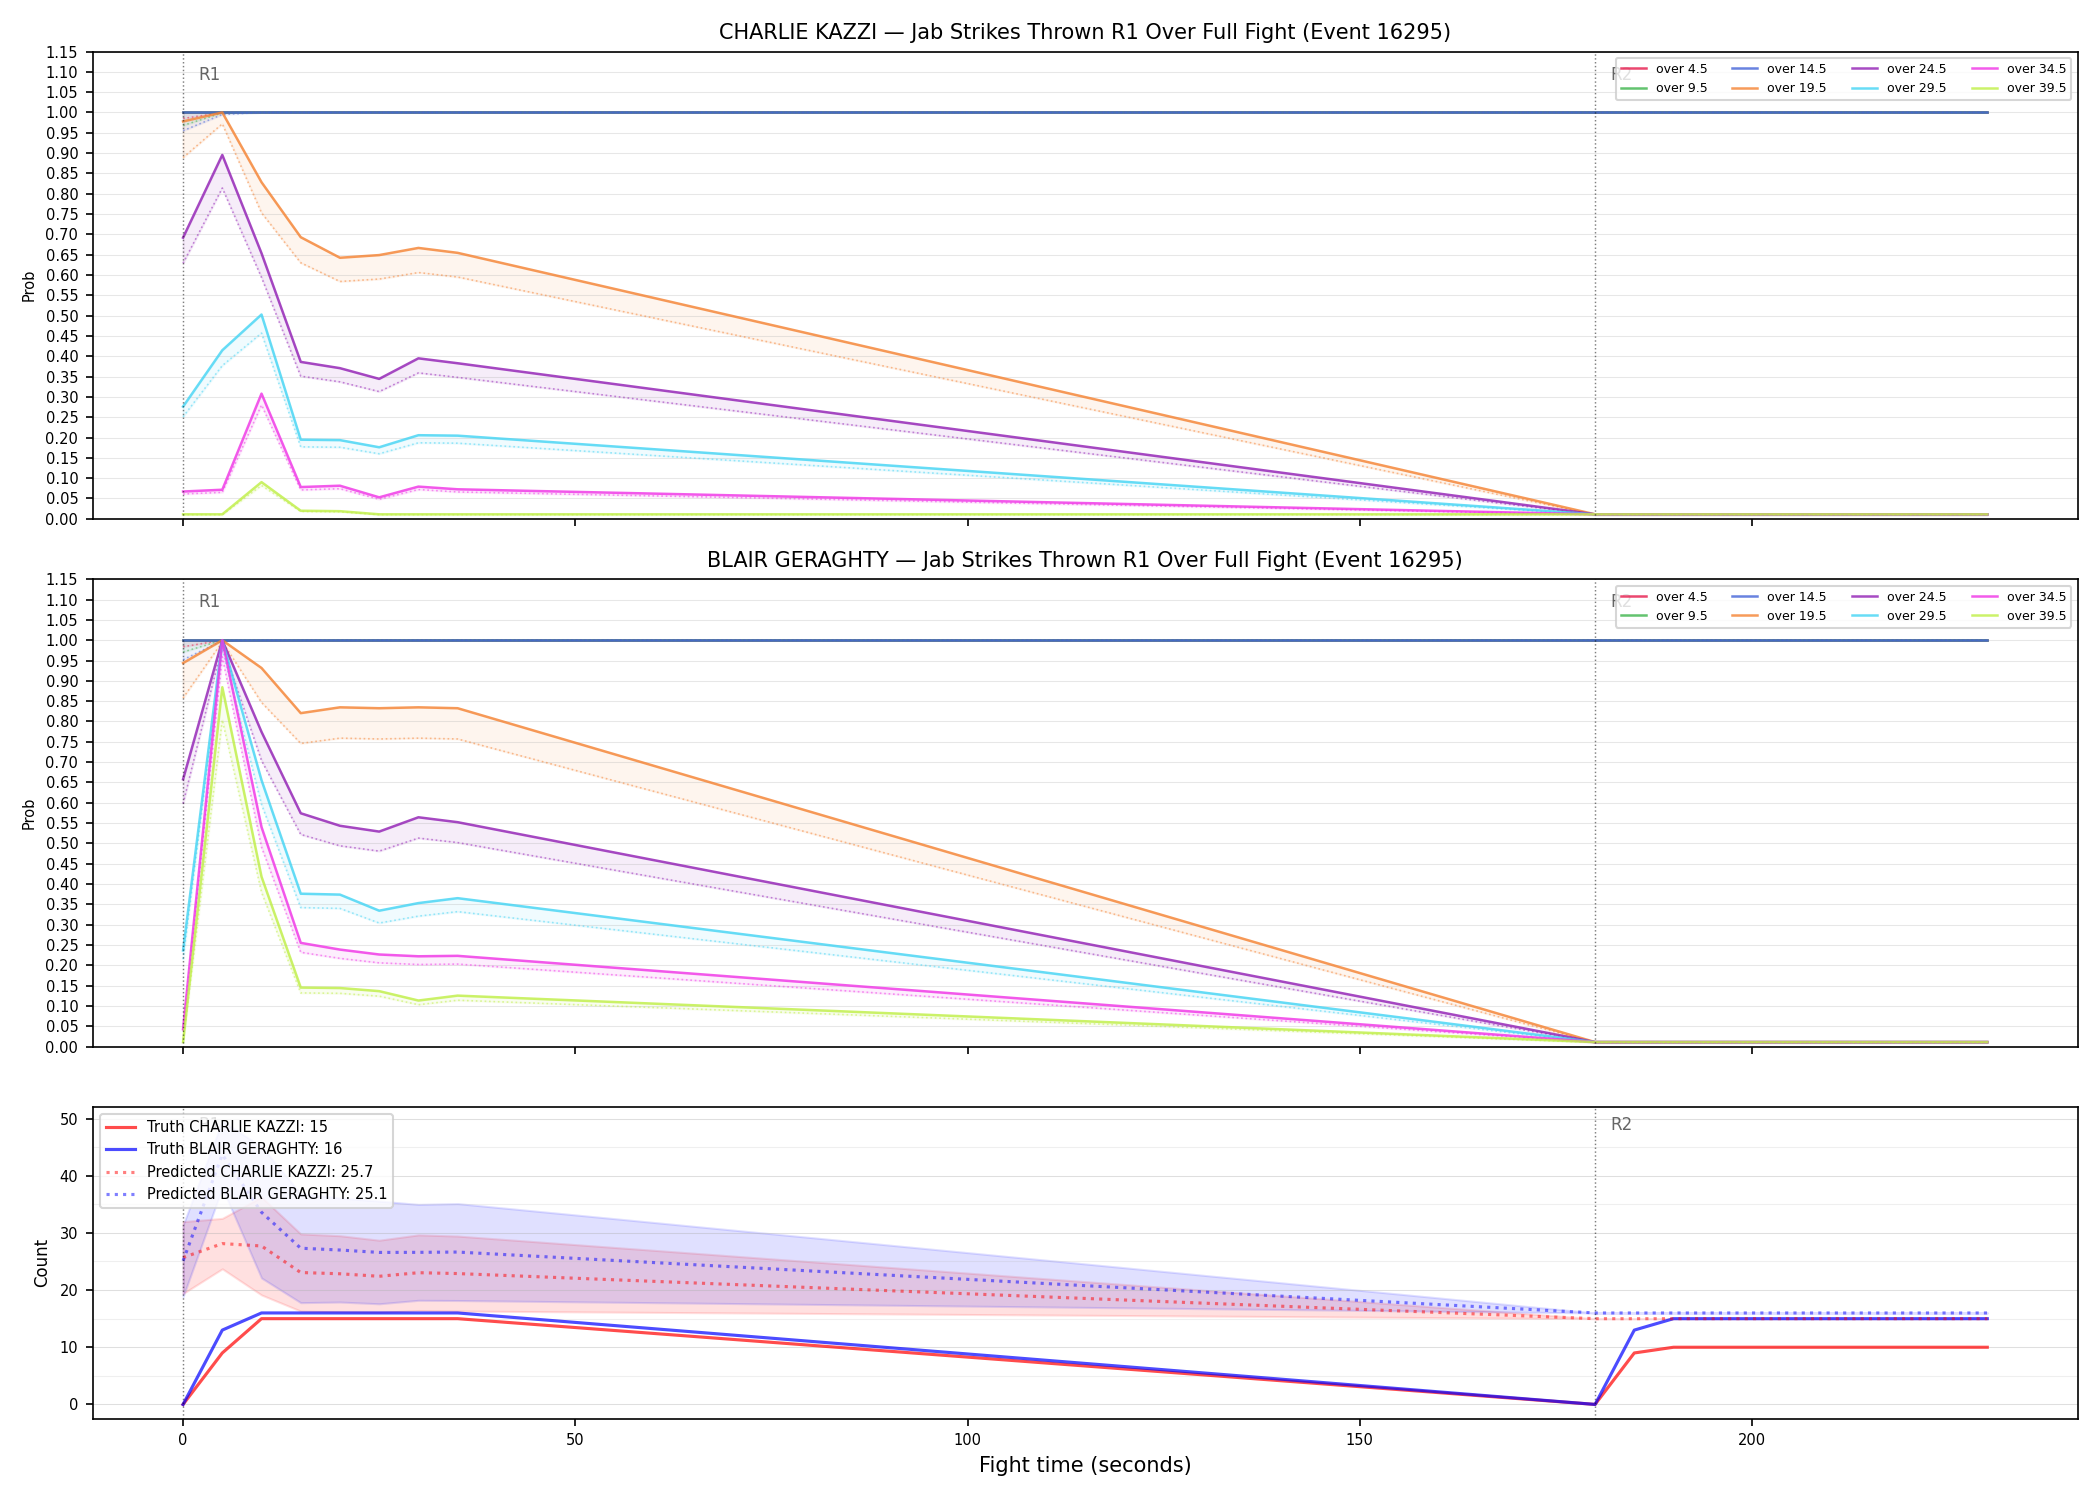Viewport: 2100px width, 1500px height.
Task: Select 'over 39.5' in Charlie Kazzi chart legend
Action: click(x=2019, y=88)
